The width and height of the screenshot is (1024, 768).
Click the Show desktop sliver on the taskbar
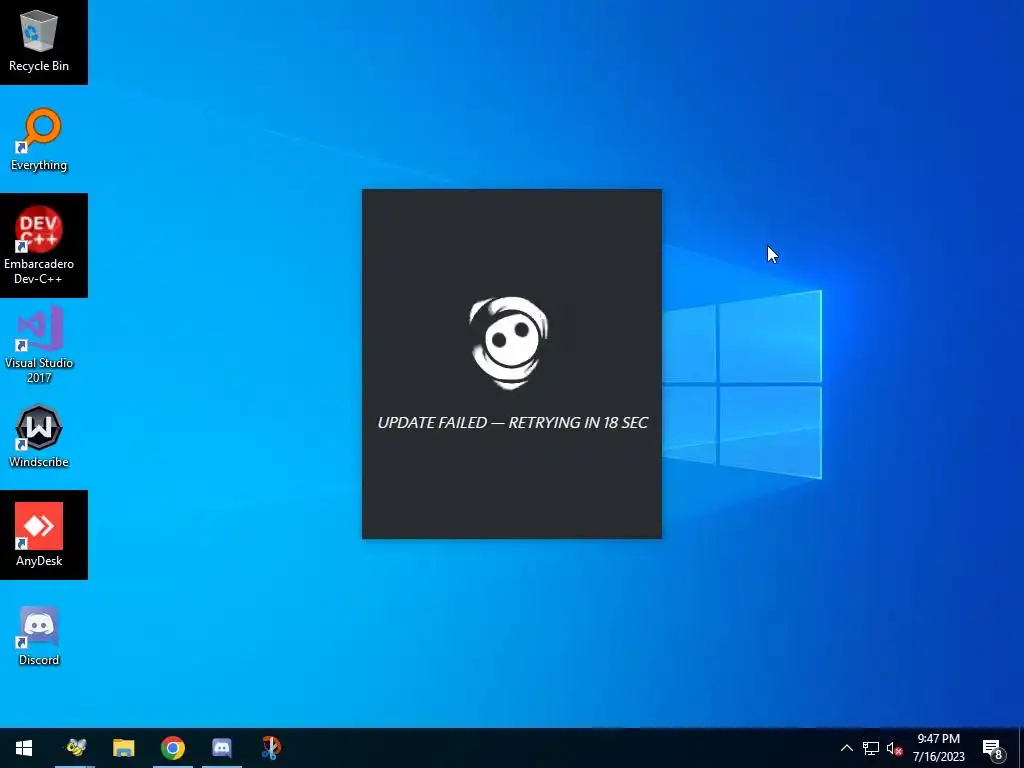(x=1021, y=748)
